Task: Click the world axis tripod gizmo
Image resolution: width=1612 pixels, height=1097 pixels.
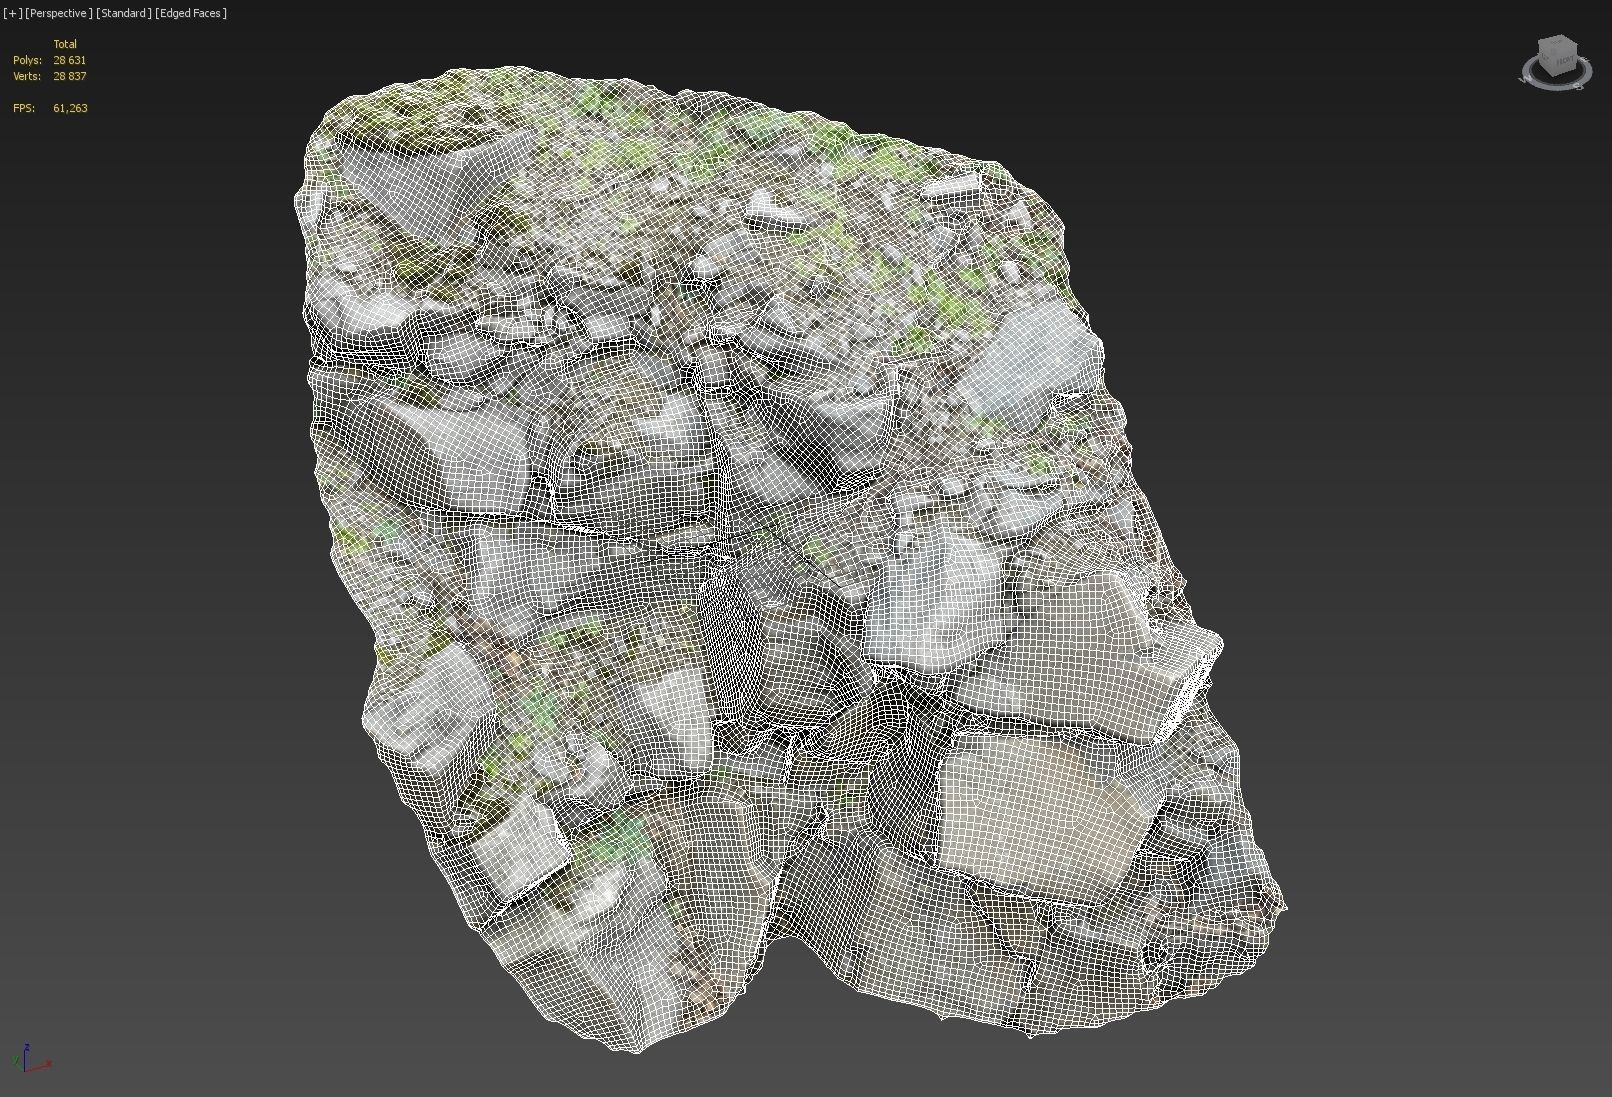Action: (30, 1058)
